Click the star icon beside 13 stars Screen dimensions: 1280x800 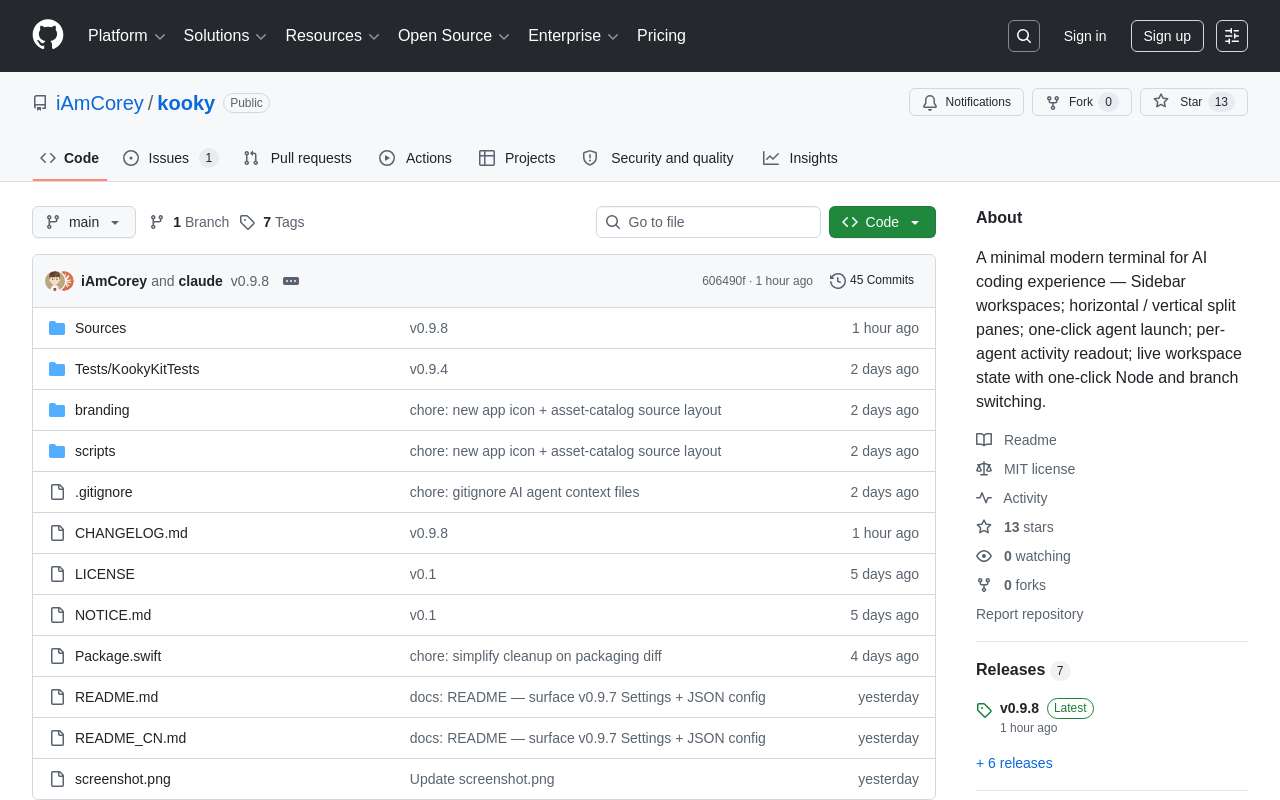tap(984, 527)
